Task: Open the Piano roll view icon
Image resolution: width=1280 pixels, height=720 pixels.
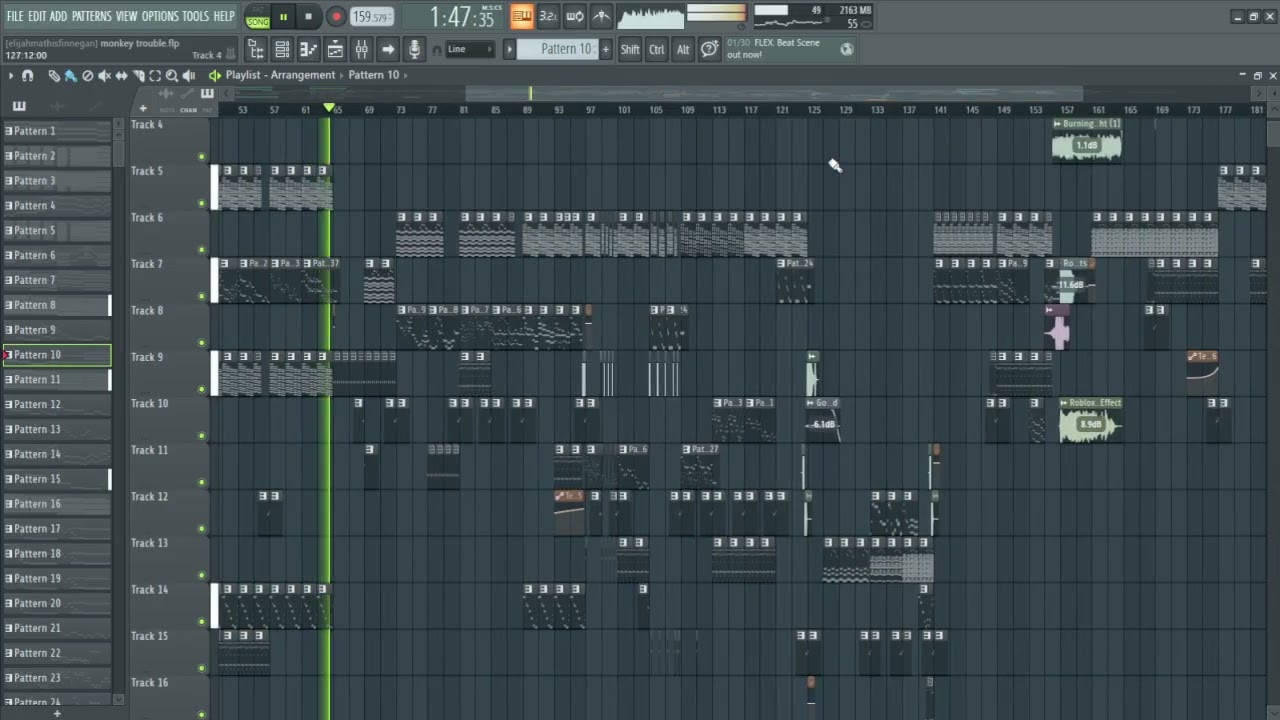Action: point(309,49)
